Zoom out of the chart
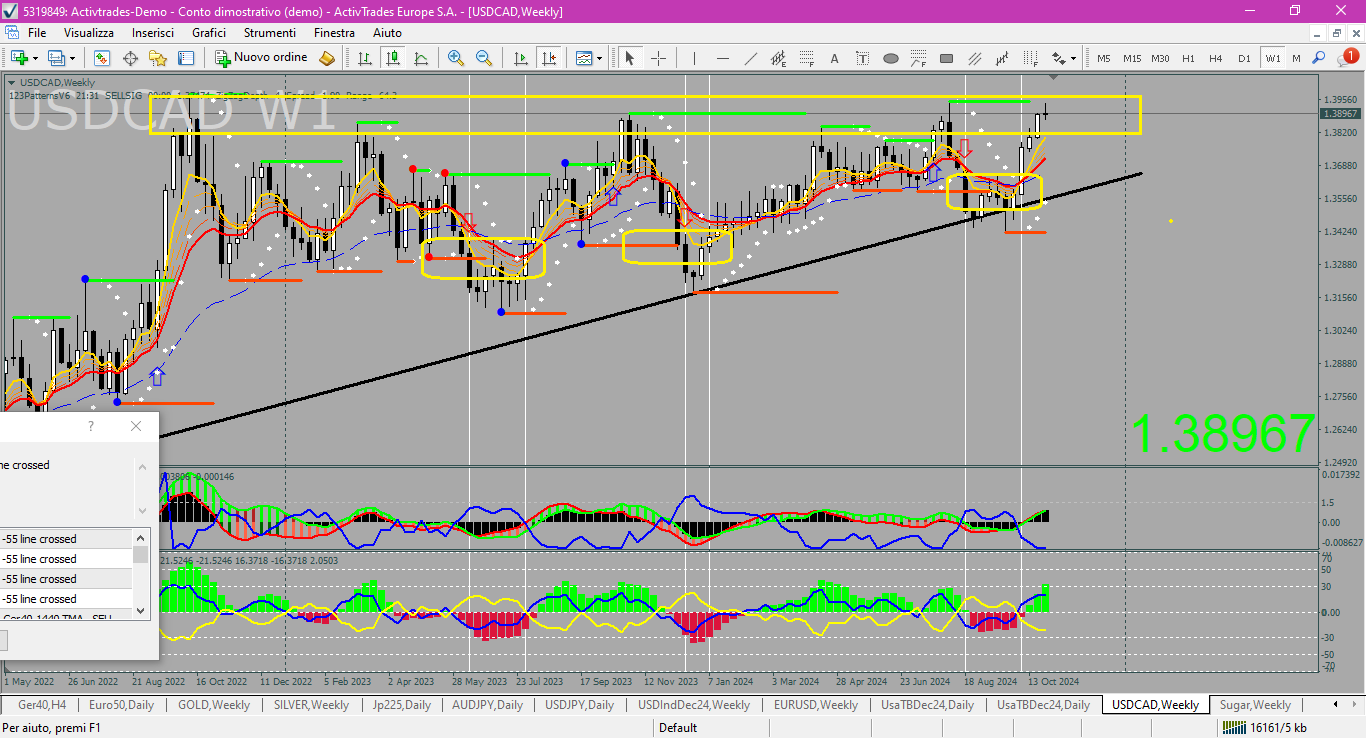The image size is (1366, 738). click(x=484, y=58)
